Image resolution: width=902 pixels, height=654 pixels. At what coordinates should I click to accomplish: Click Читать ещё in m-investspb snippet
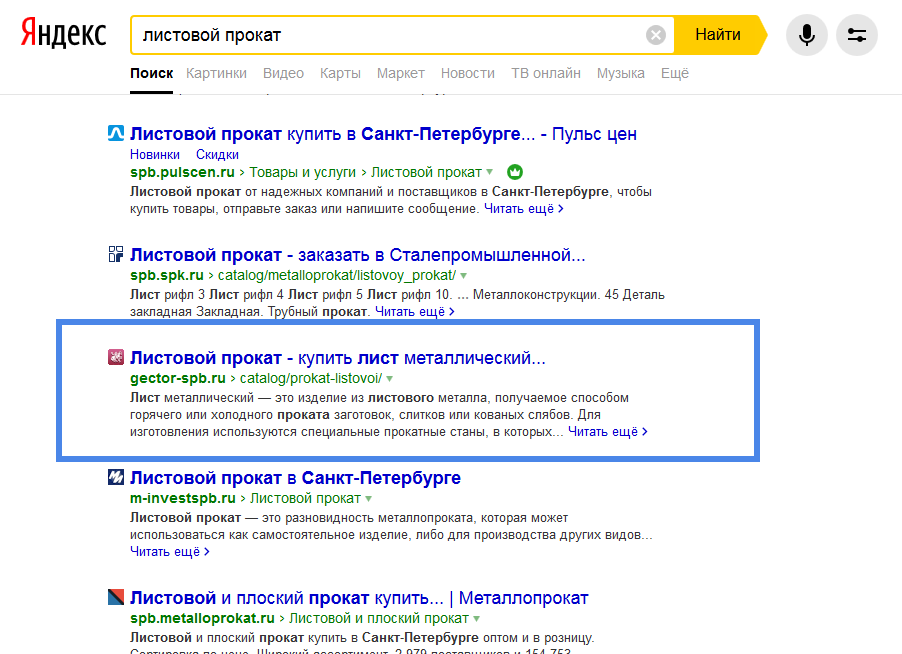[x=170, y=552]
